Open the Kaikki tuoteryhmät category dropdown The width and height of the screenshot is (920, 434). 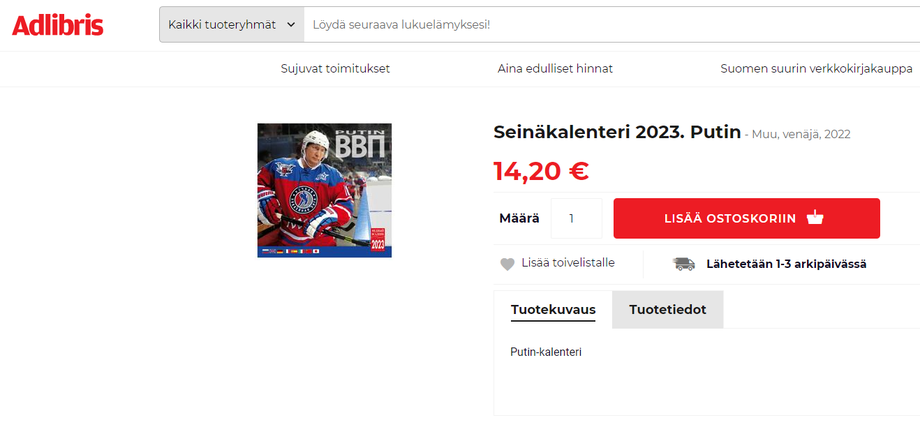(232, 24)
